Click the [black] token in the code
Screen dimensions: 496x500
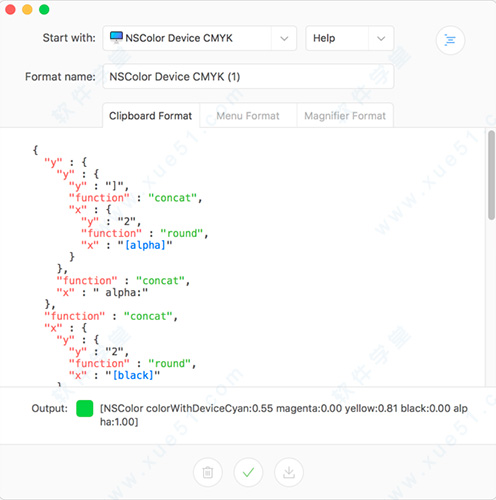tap(133, 375)
